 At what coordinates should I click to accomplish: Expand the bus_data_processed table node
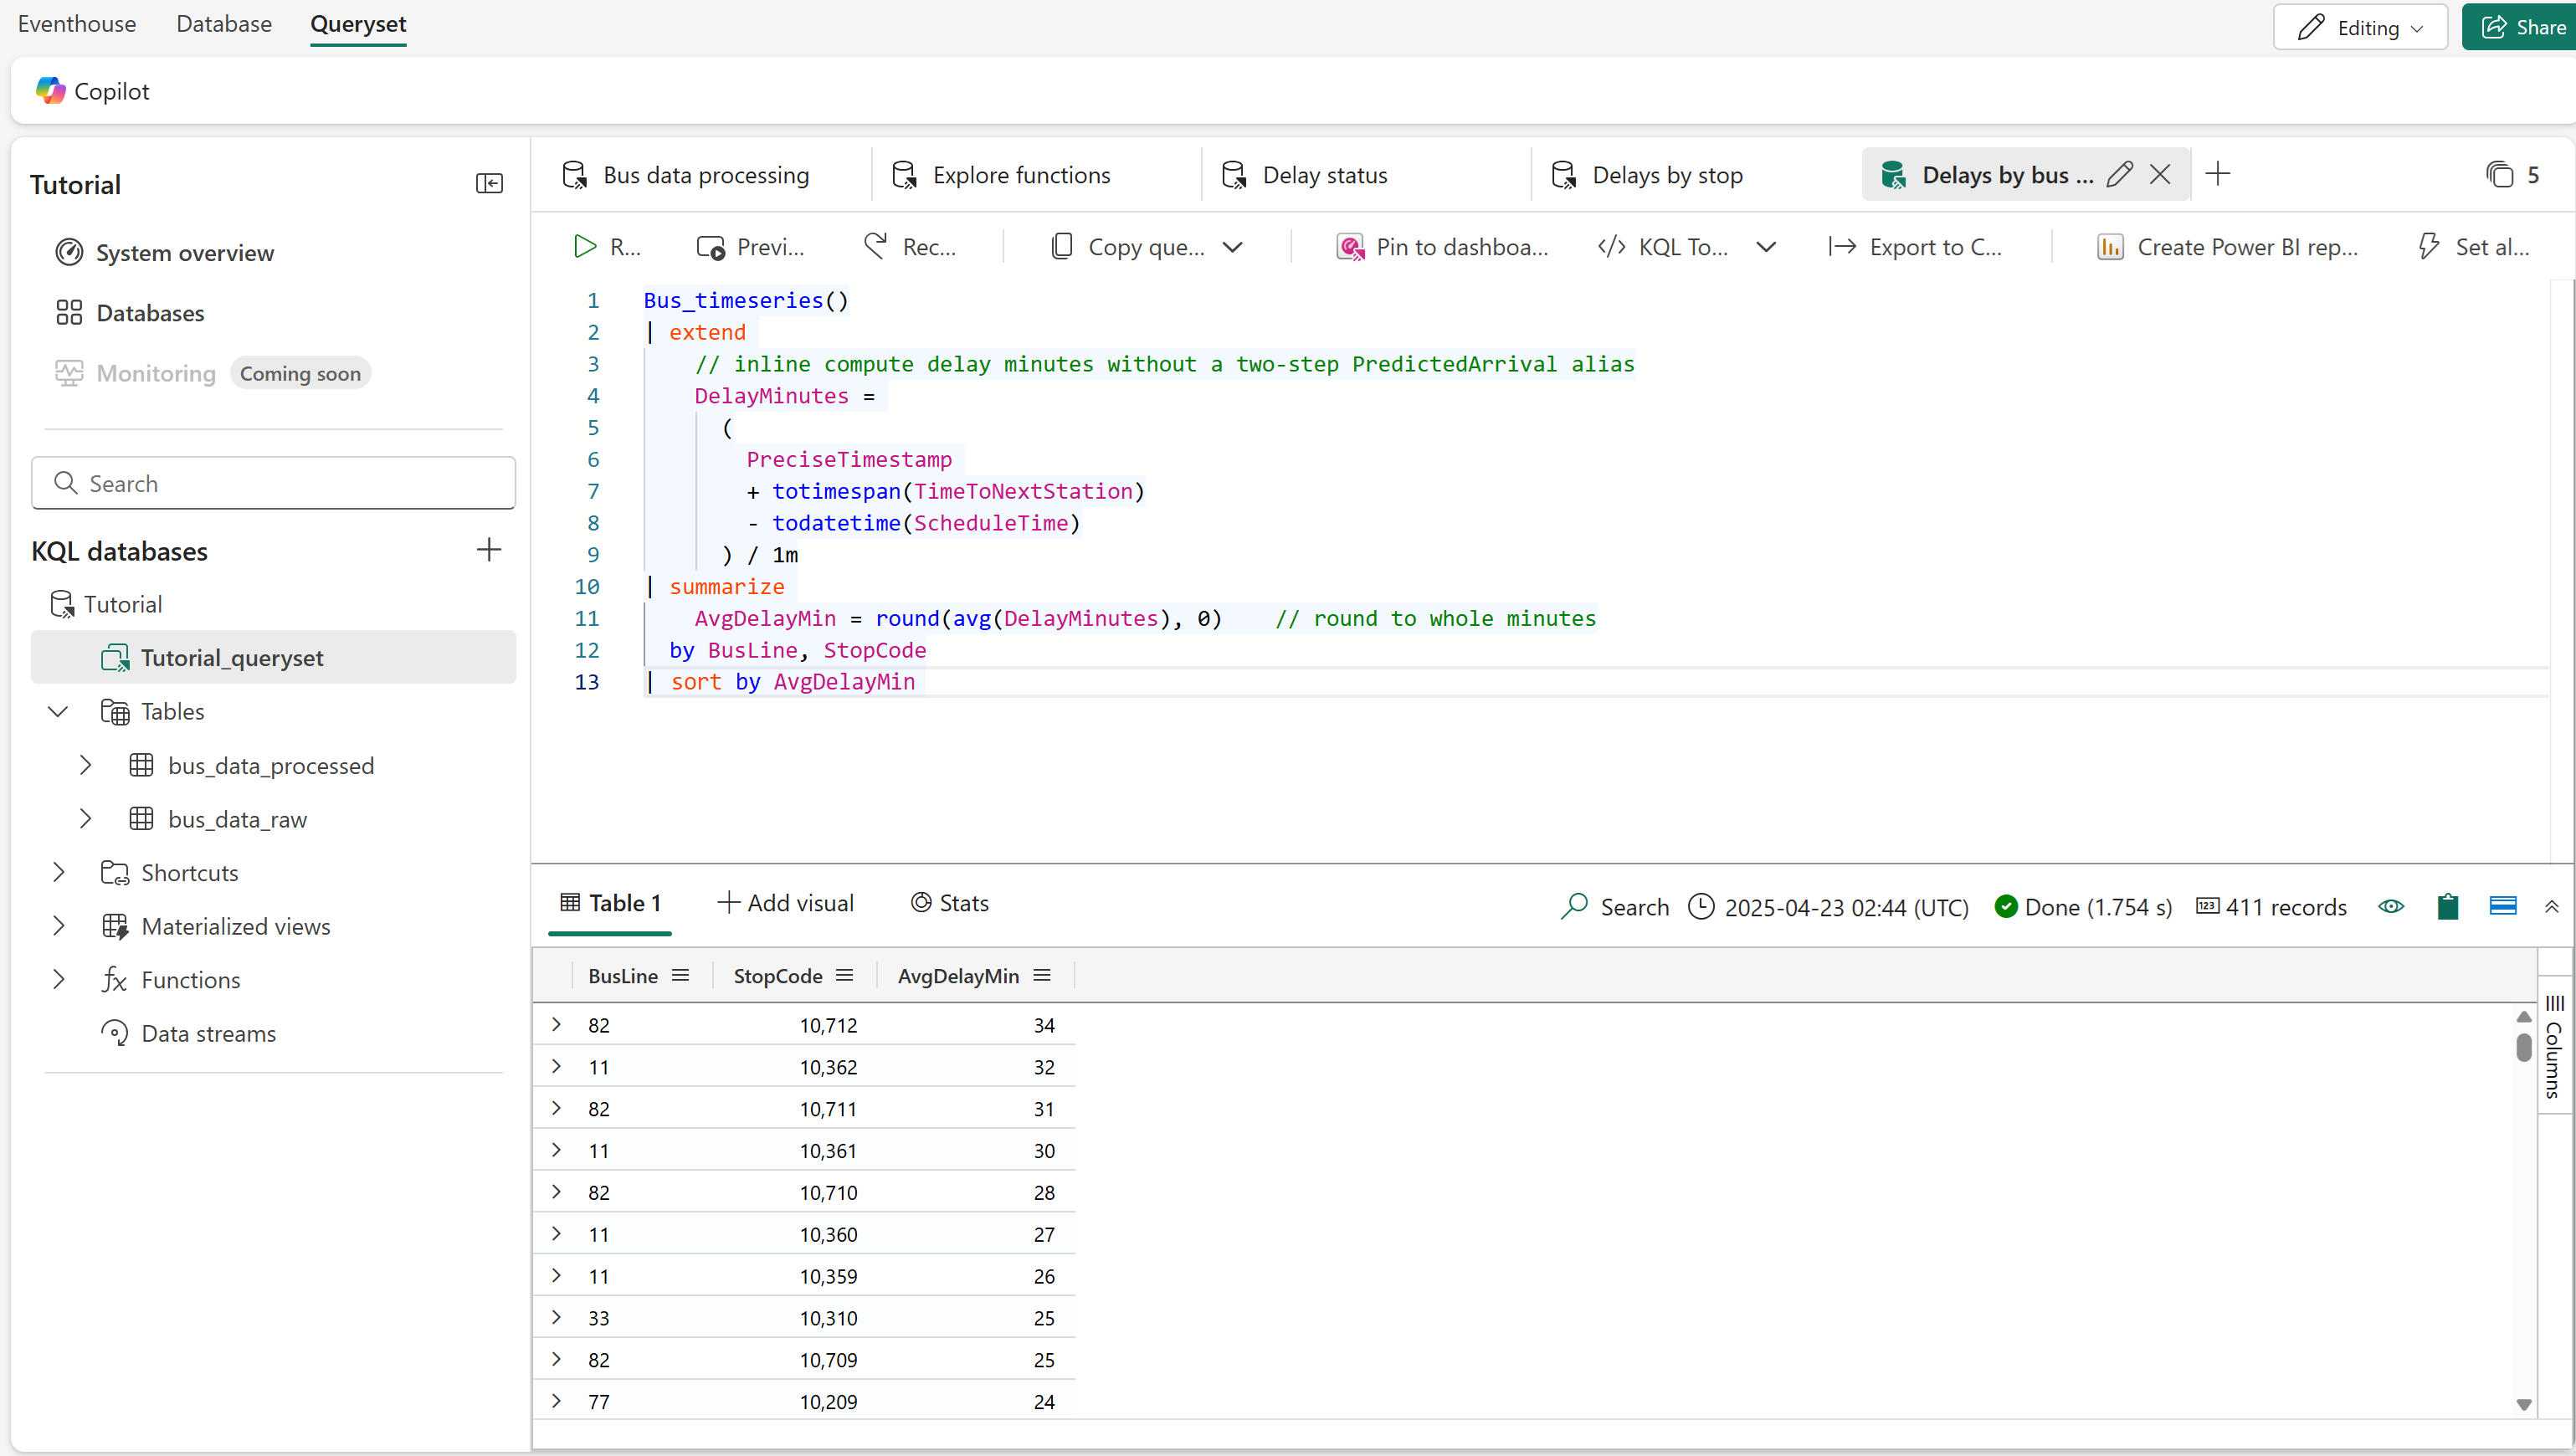(x=86, y=765)
